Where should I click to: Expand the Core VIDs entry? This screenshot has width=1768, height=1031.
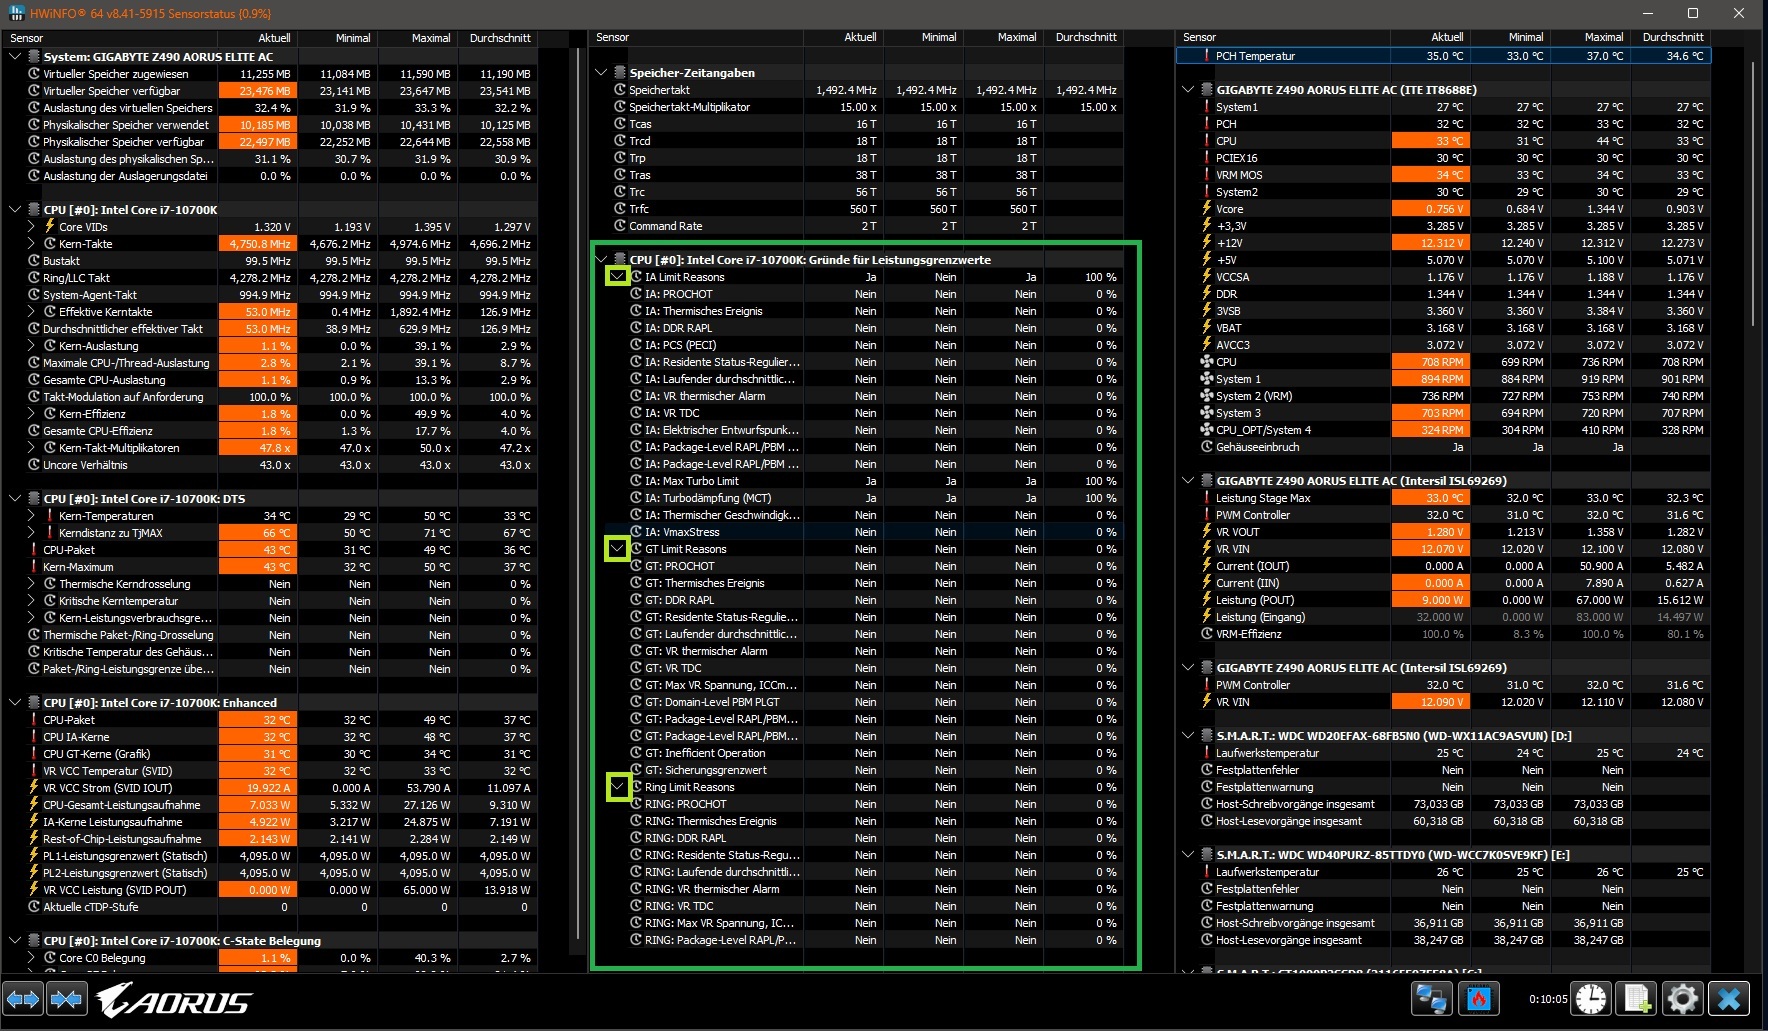pos(32,227)
